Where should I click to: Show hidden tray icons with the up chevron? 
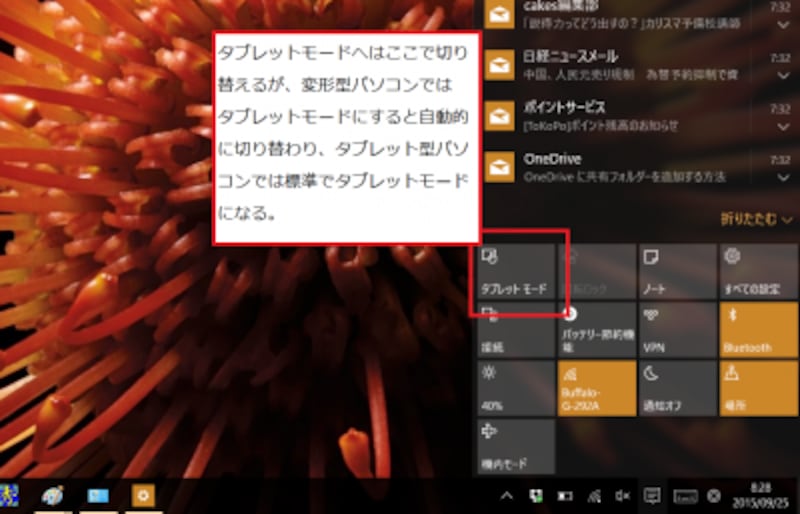coord(507,496)
